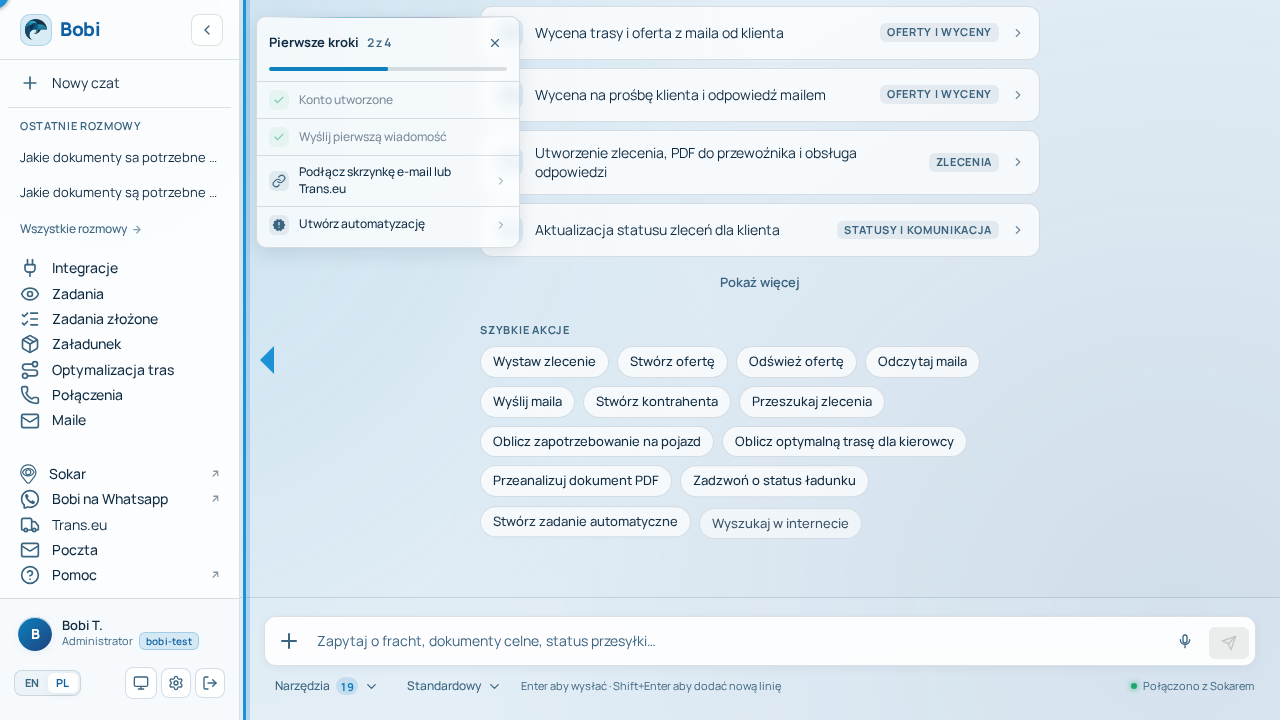Expand Podłącz skrzynkę e-mail lub Trans.eu step

(x=388, y=181)
